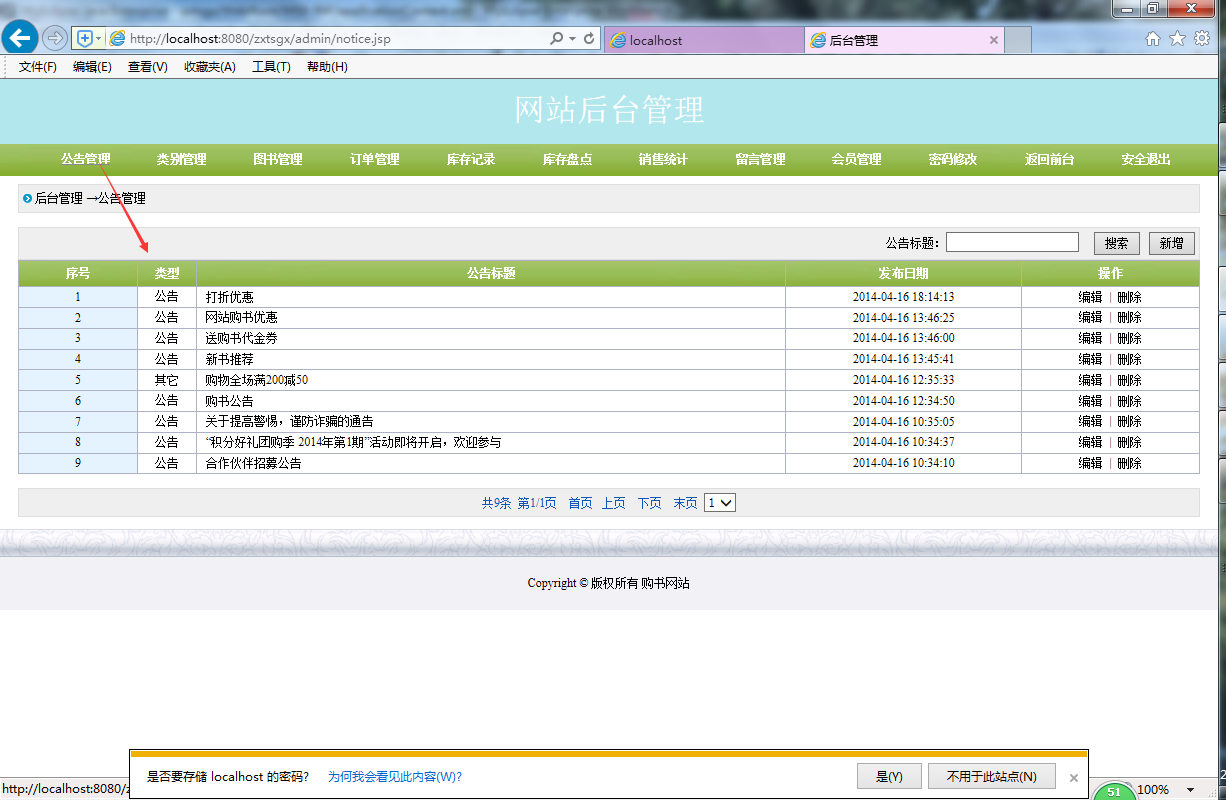Click the Favorites star icon
1226x800 pixels.
coord(1176,37)
